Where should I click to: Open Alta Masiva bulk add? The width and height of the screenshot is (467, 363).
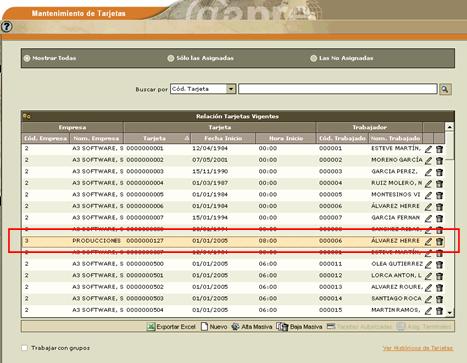(252, 327)
